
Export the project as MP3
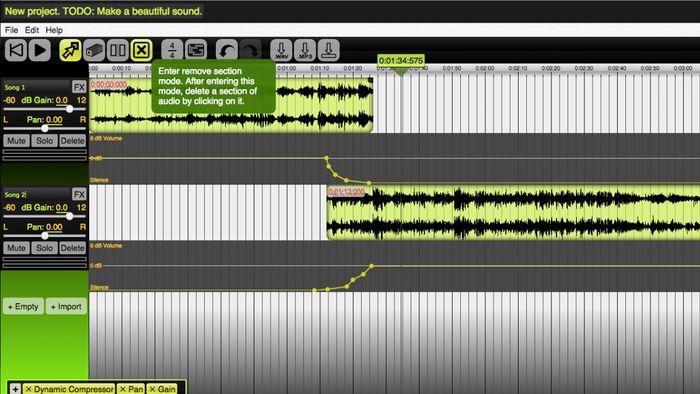(305, 50)
